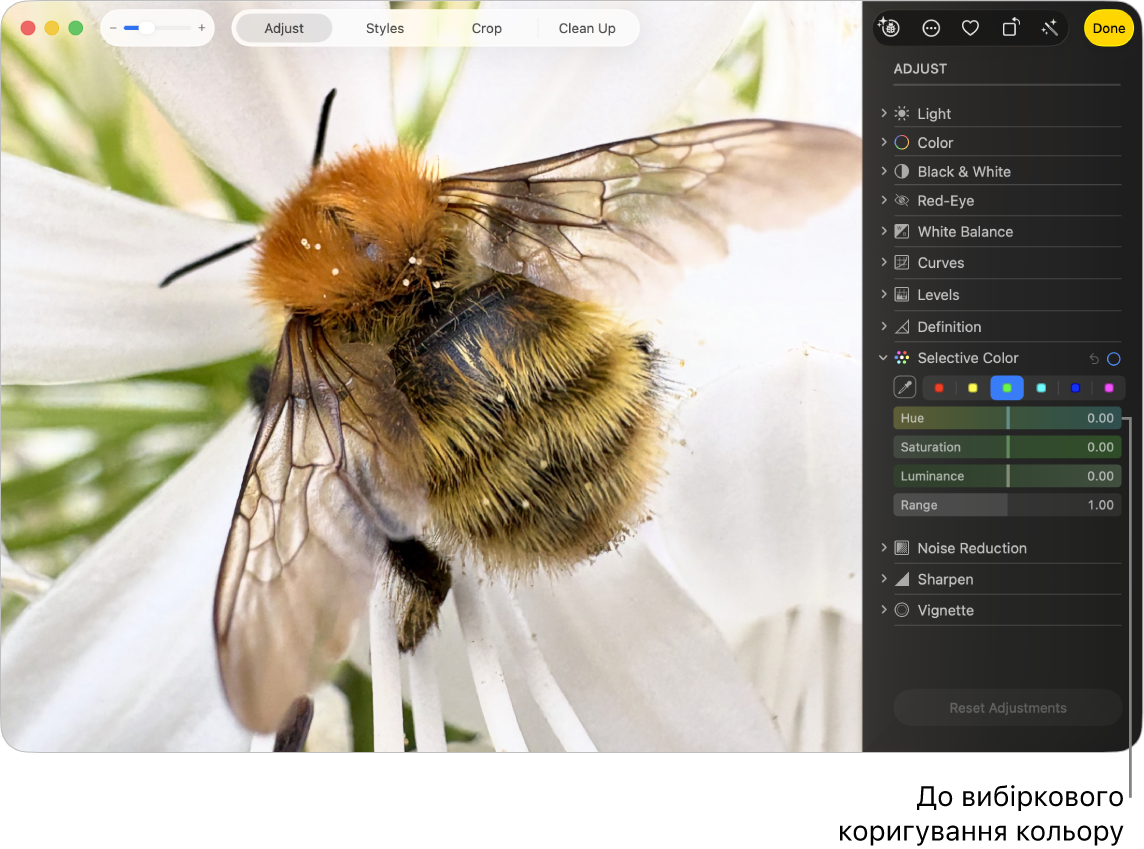The height and width of the screenshot is (849, 1144).
Task: Click the rotate photo icon
Action: [x=1010, y=28]
